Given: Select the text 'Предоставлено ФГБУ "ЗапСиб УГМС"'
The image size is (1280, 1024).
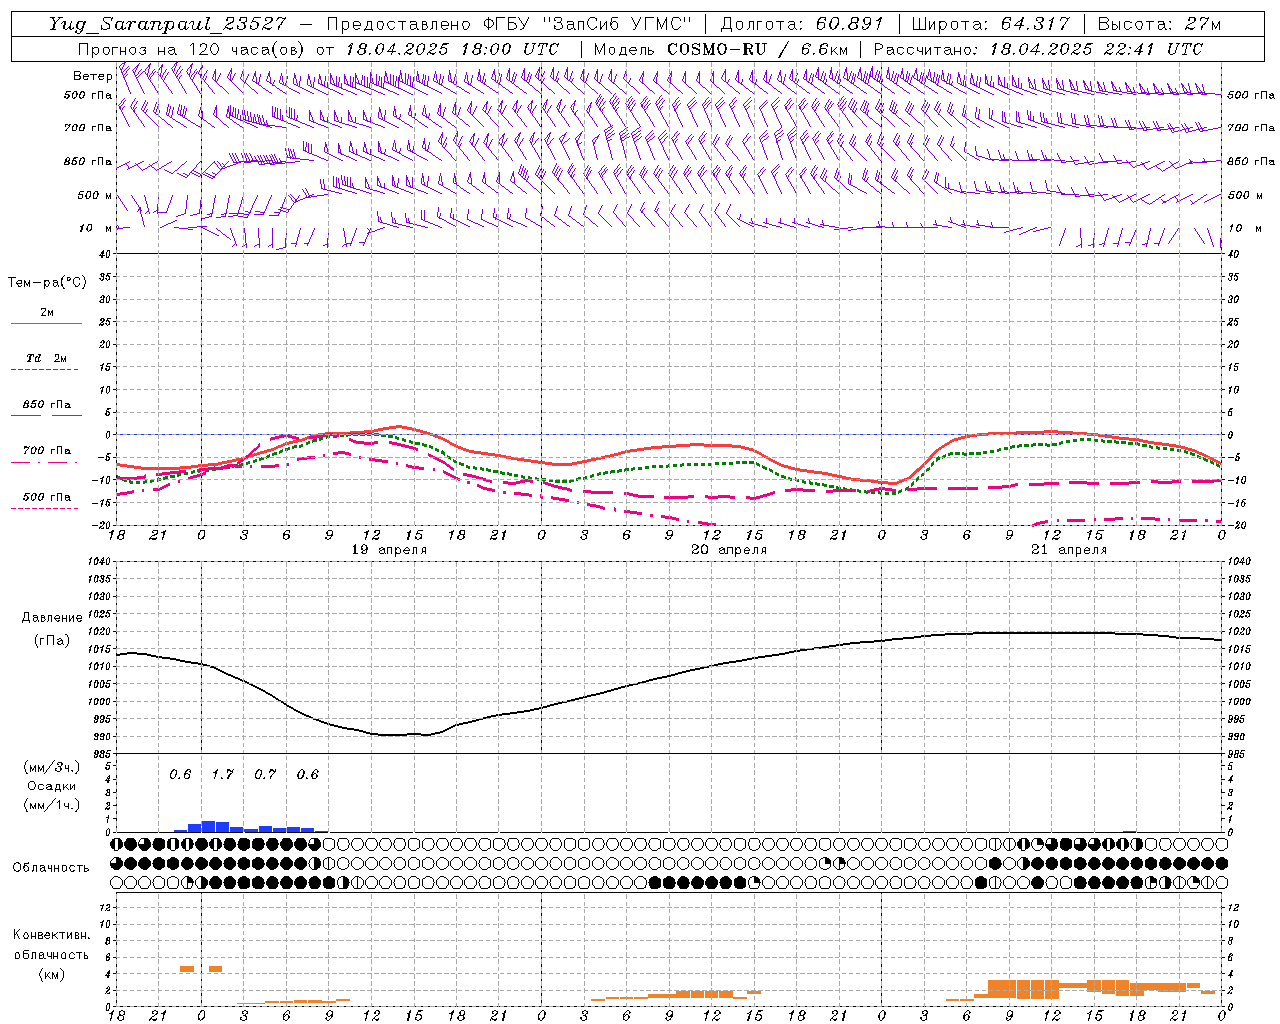Looking at the screenshot, I should click(510, 24).
